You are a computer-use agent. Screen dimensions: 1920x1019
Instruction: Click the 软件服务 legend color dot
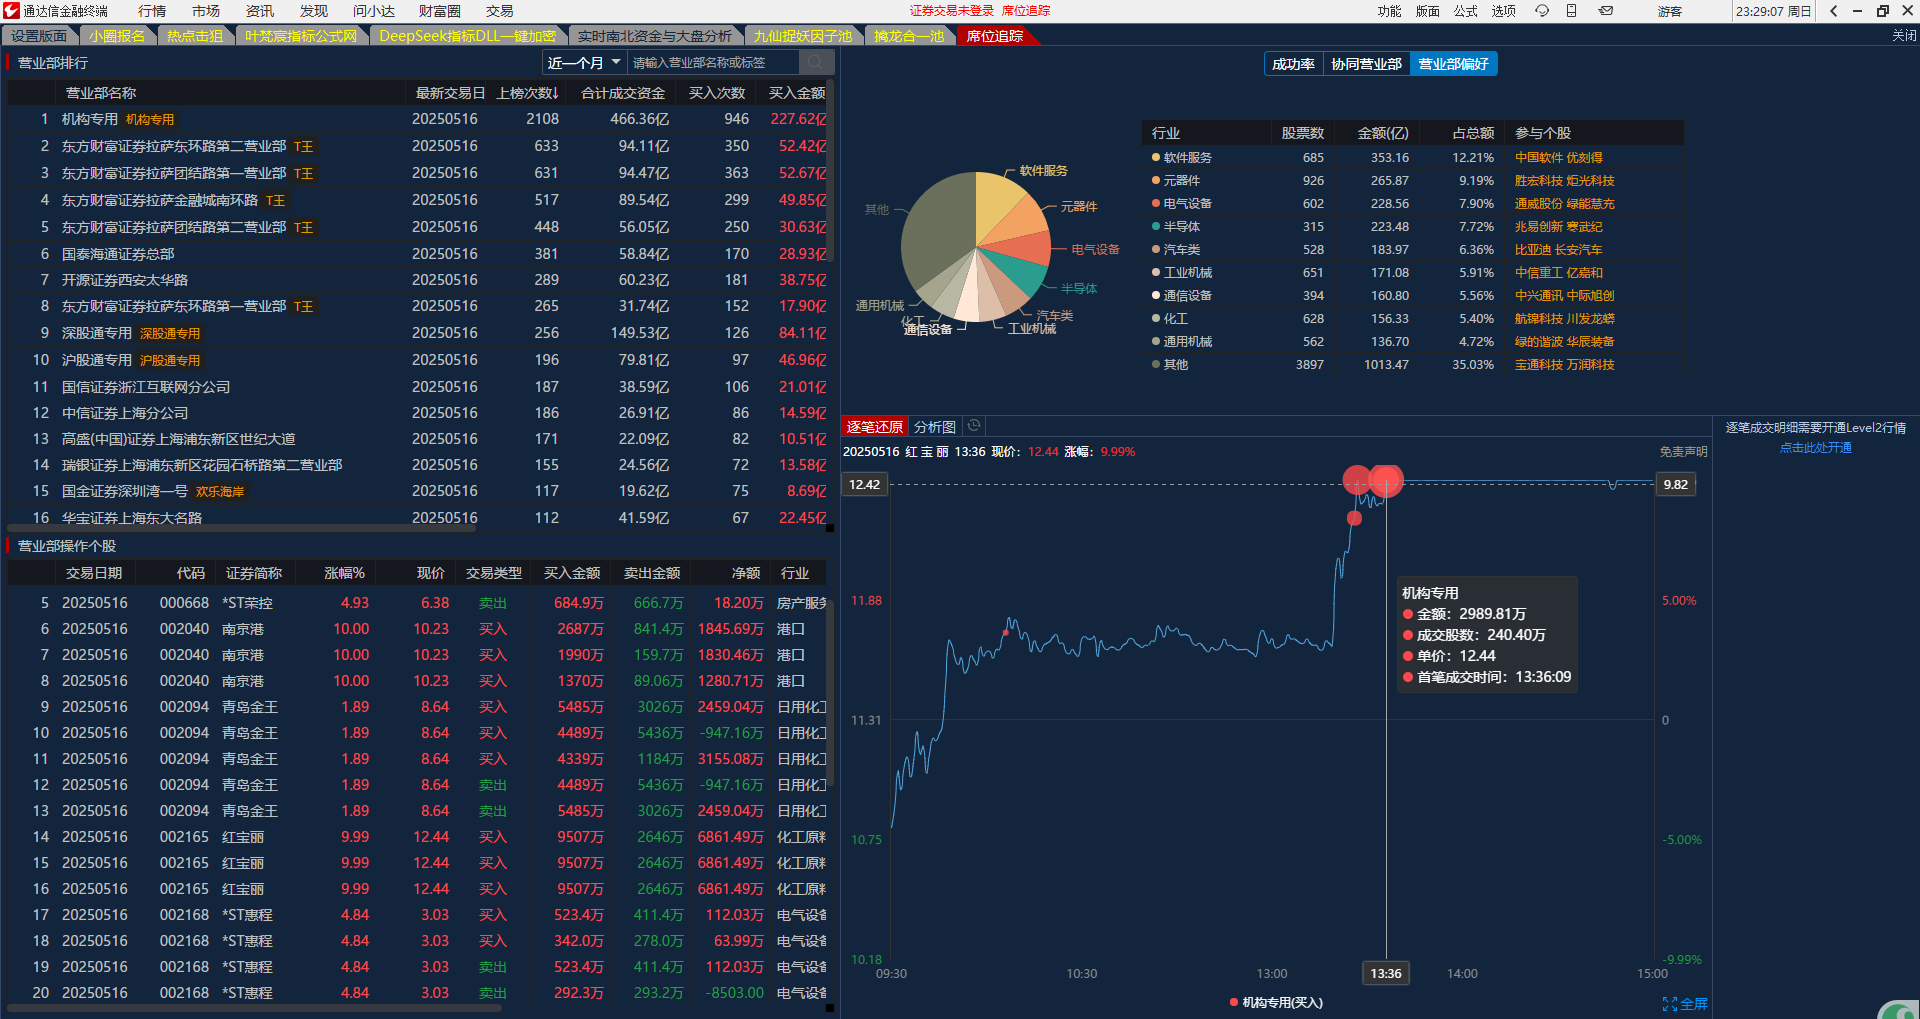1155,157
